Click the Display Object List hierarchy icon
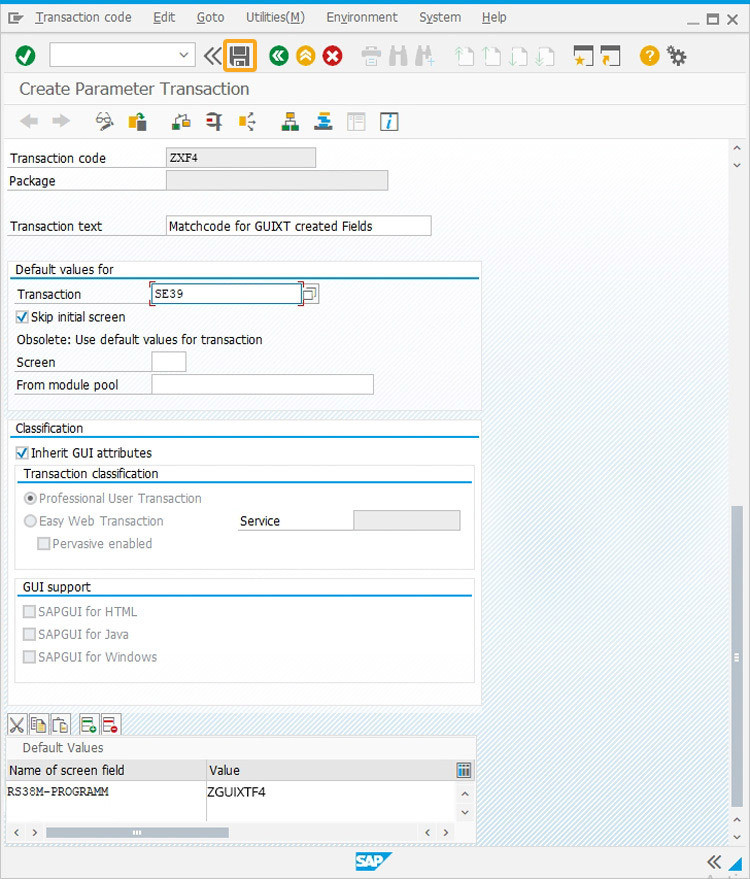The height and width of the screenshot is (879, 750). tap(290, 121)
